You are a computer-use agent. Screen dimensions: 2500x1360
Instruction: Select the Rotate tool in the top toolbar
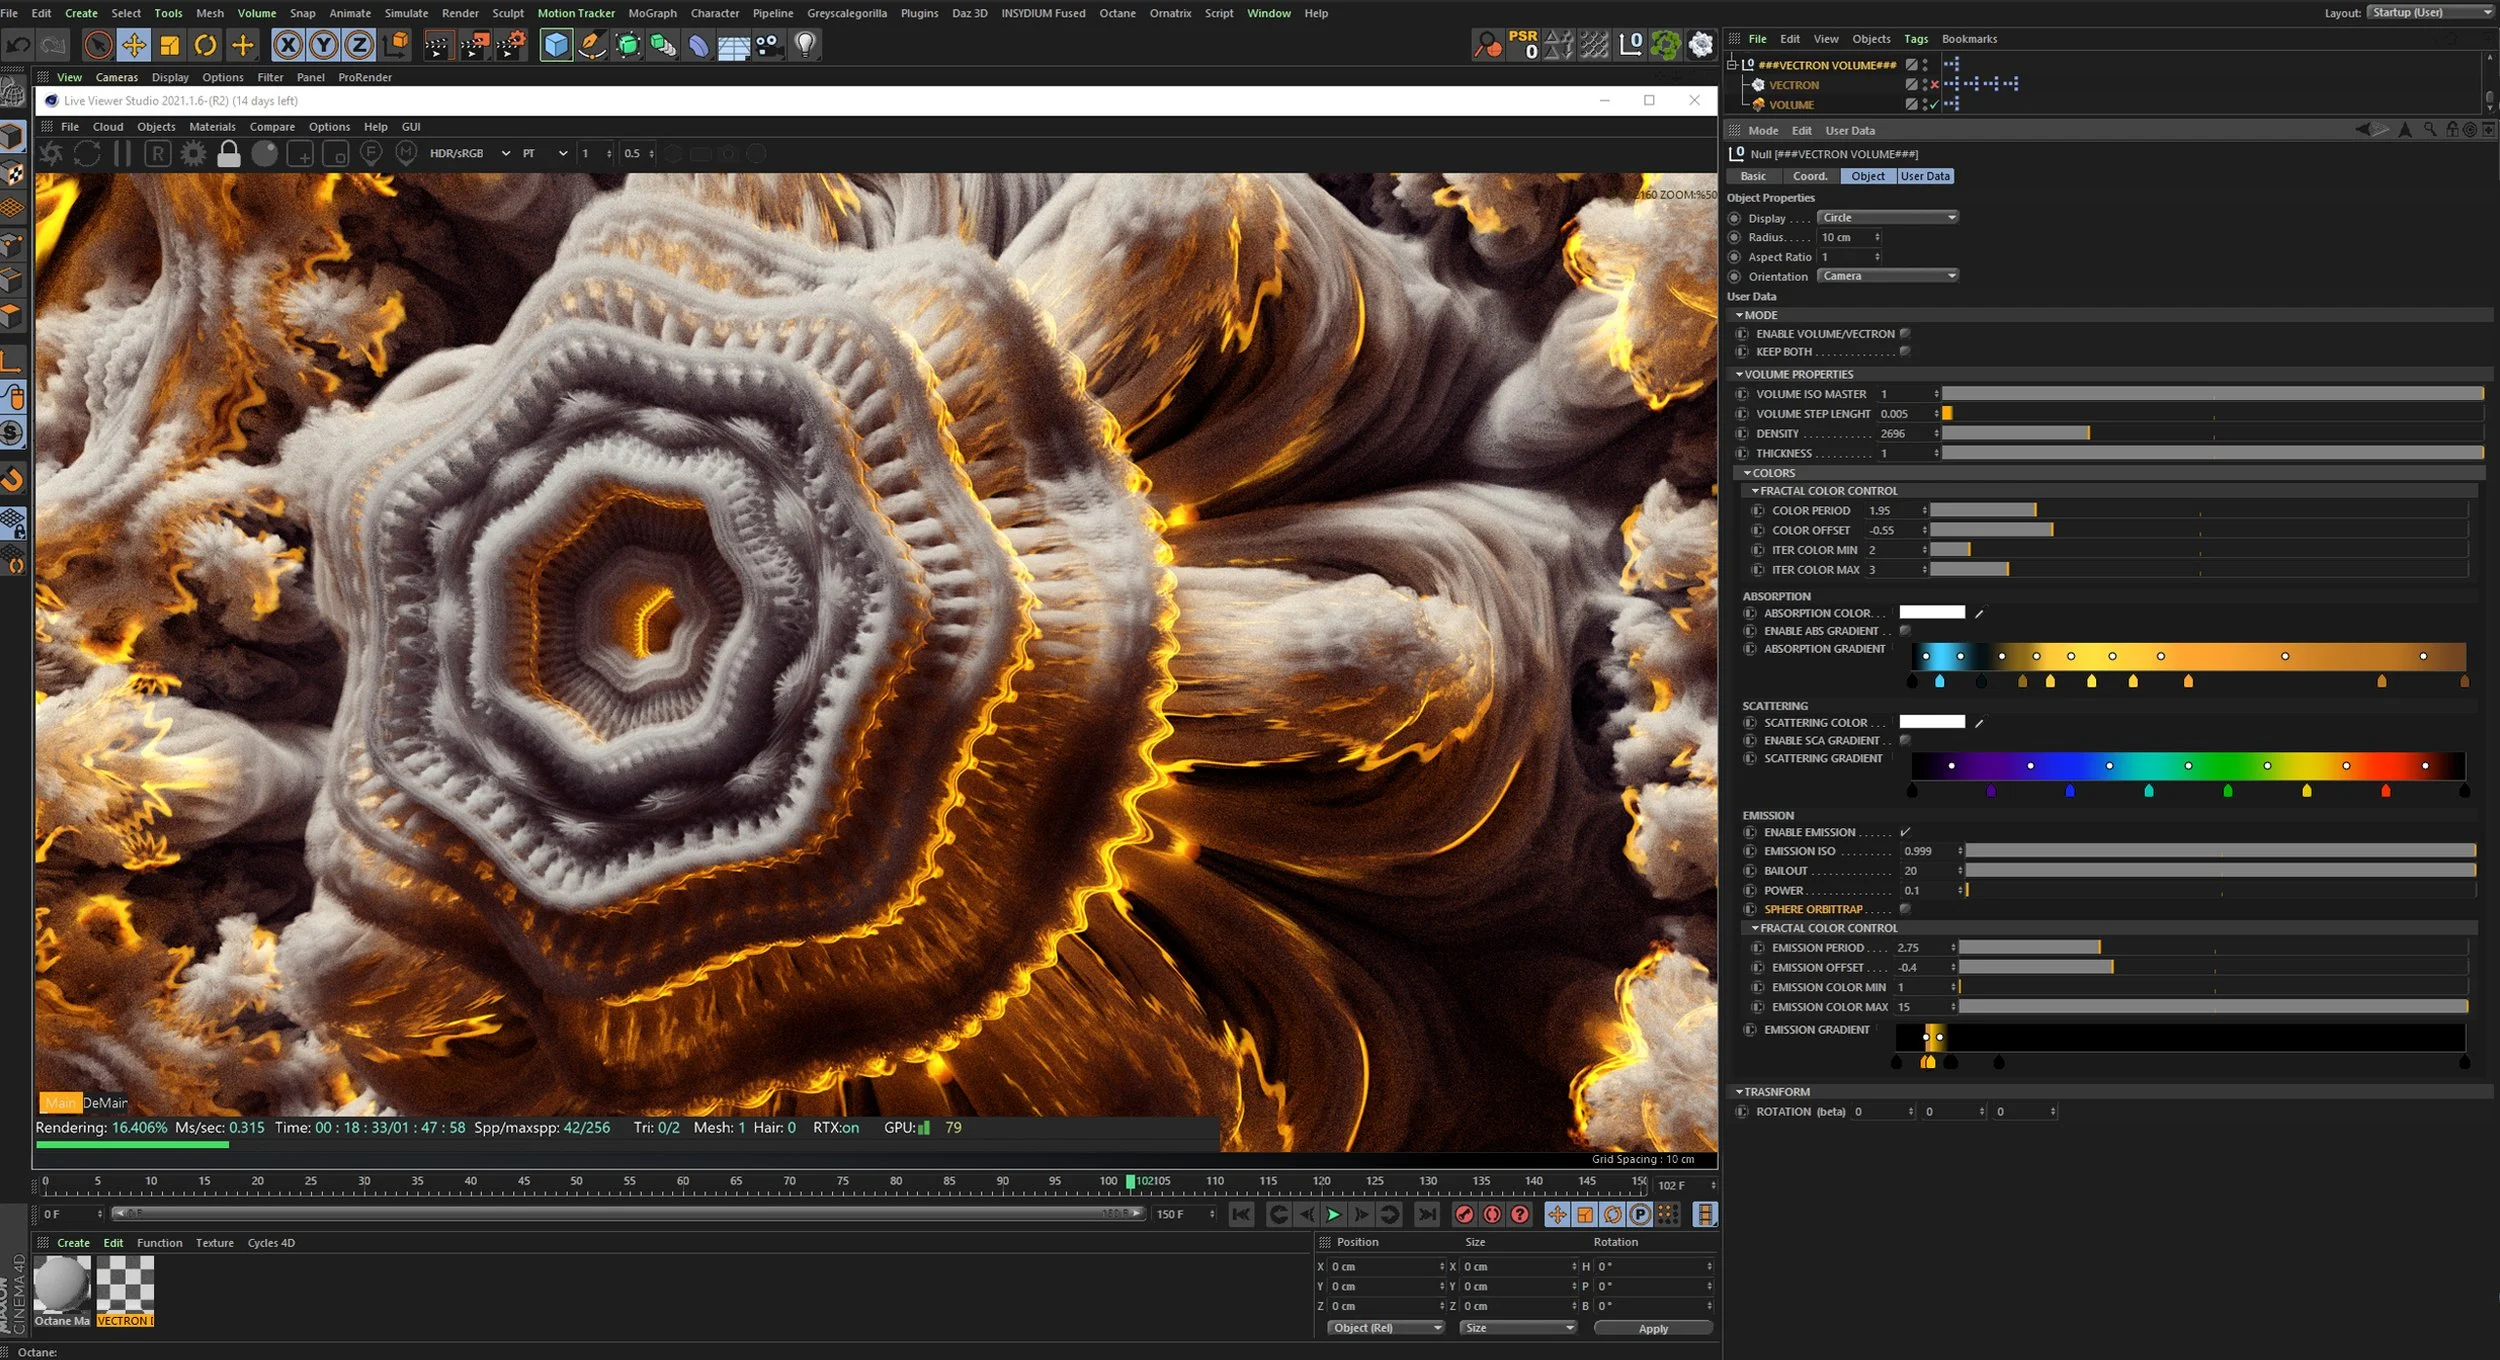[x=205, y=45]
